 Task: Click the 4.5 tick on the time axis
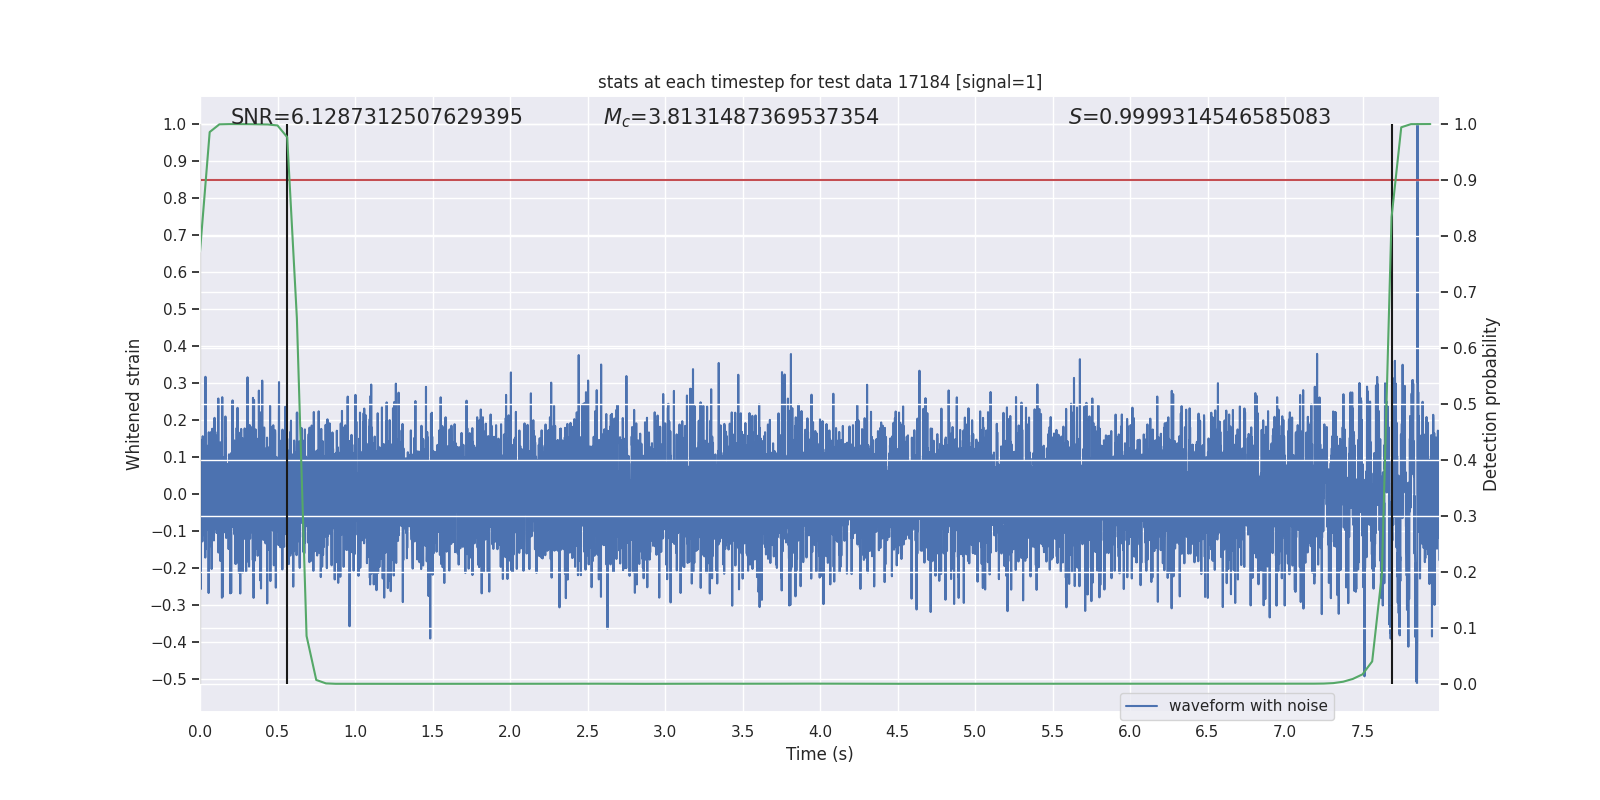tap(897, 731)
